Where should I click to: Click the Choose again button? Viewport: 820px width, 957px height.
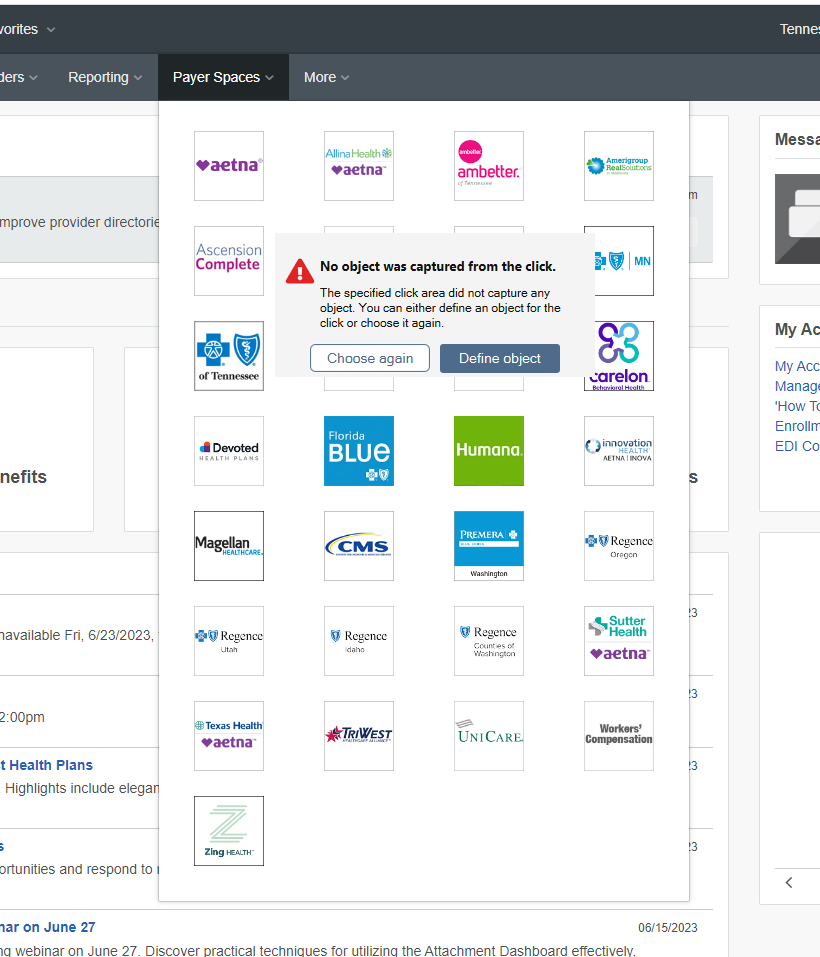[x=370, y=358]
